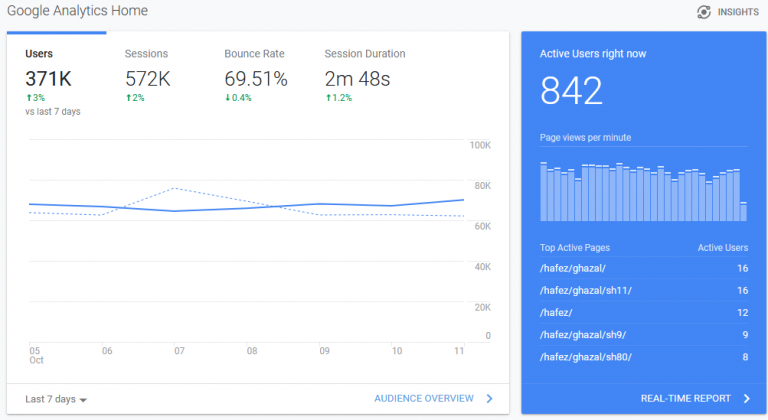Click the Audience Overview chevron arrow
This screenshot has width=768, height=420.
(489, 398)
